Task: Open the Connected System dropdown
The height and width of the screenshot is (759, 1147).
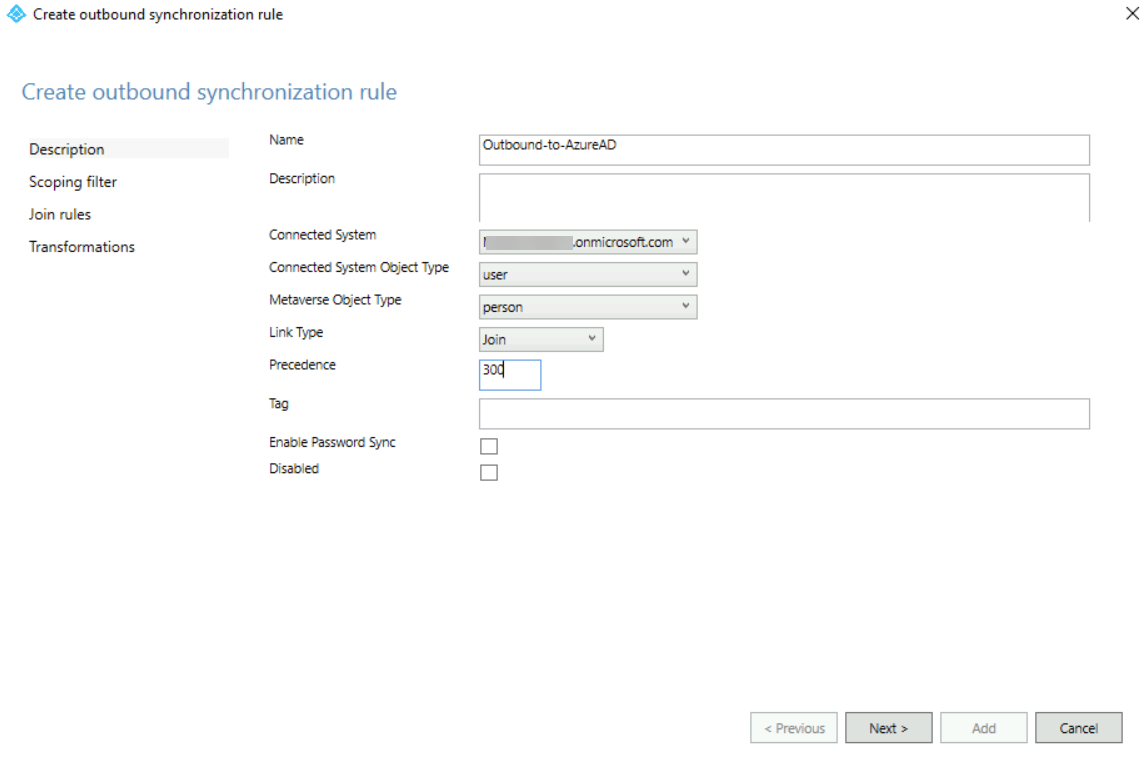Action: (588, 242)
